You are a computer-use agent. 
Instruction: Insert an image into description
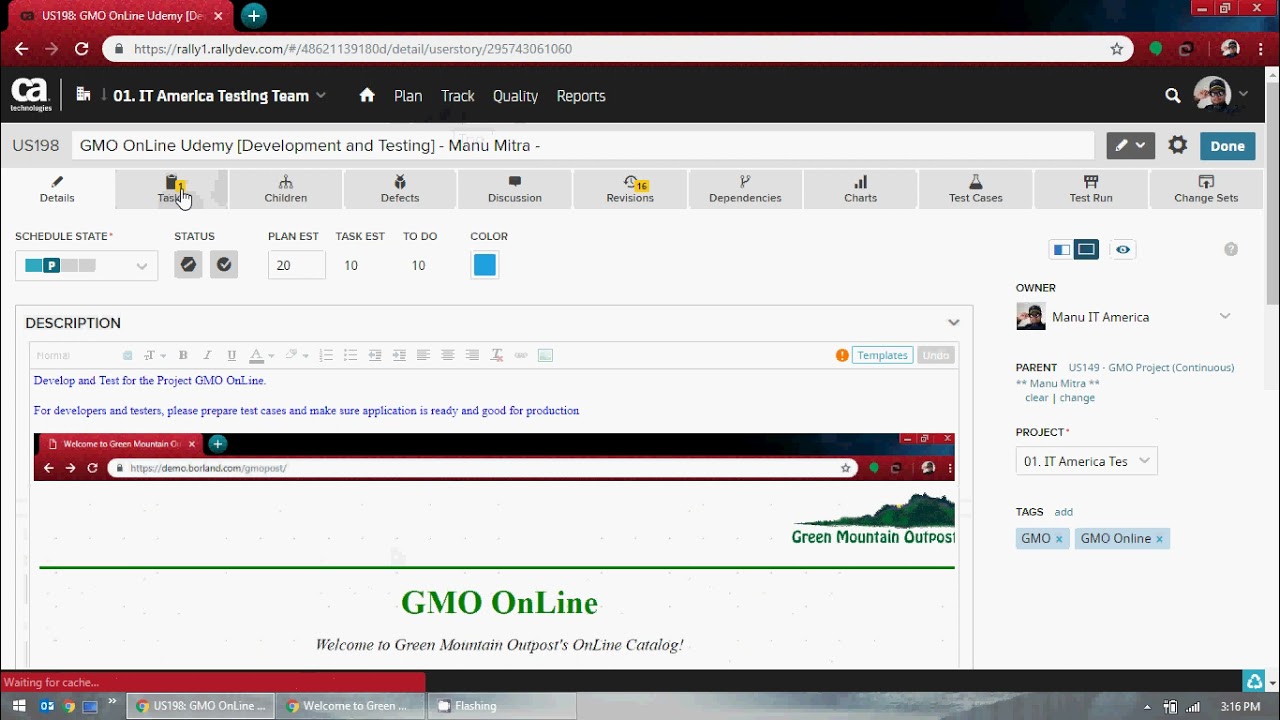pyautogui.click(x=545, y=355)
